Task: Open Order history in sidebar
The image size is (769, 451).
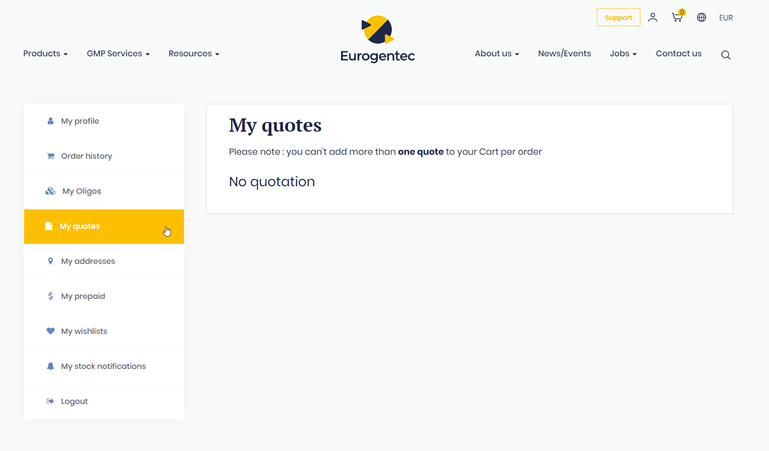Action: pos(86,156)
